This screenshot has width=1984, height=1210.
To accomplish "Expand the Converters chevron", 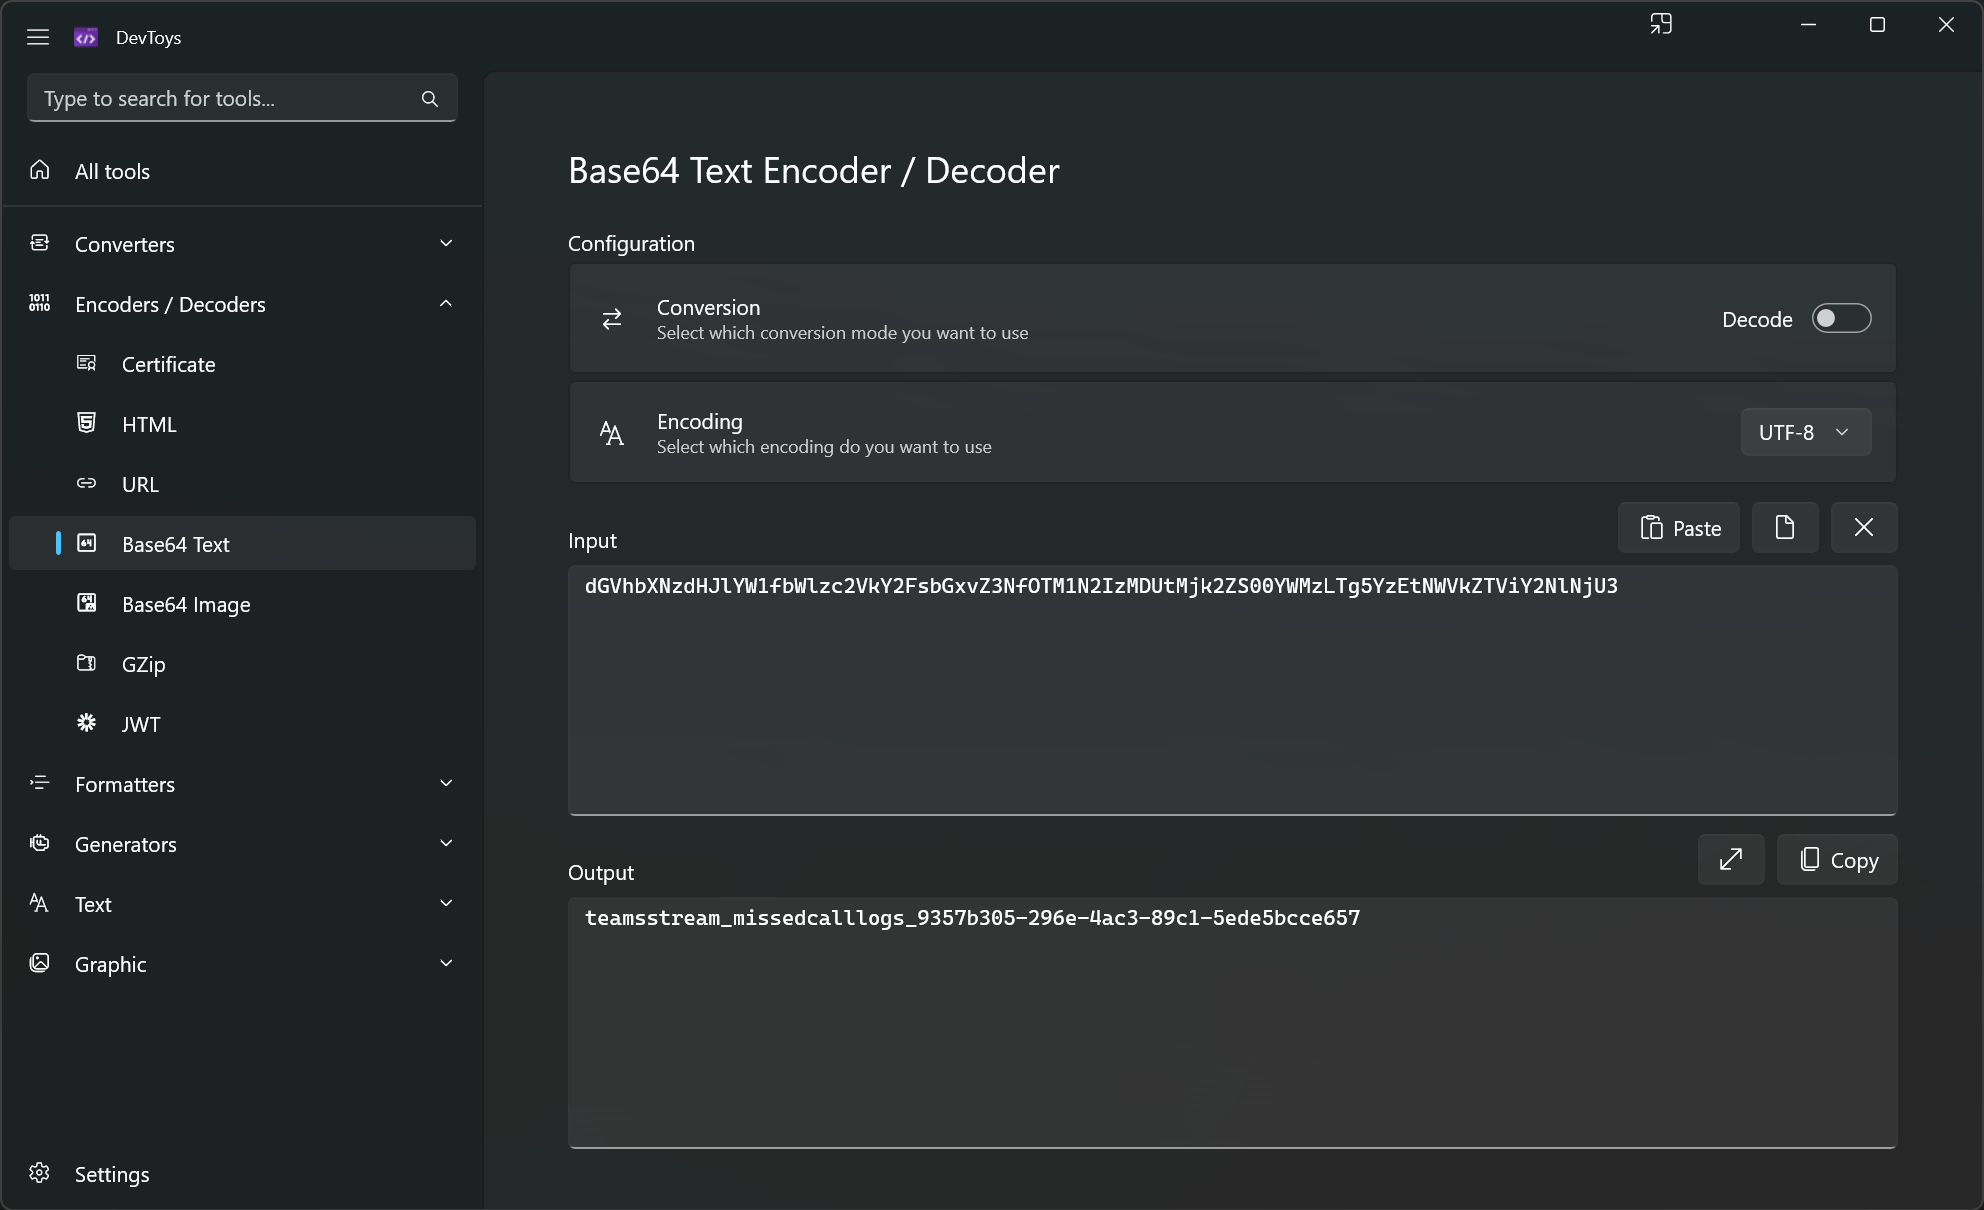I will pos(446,243).
